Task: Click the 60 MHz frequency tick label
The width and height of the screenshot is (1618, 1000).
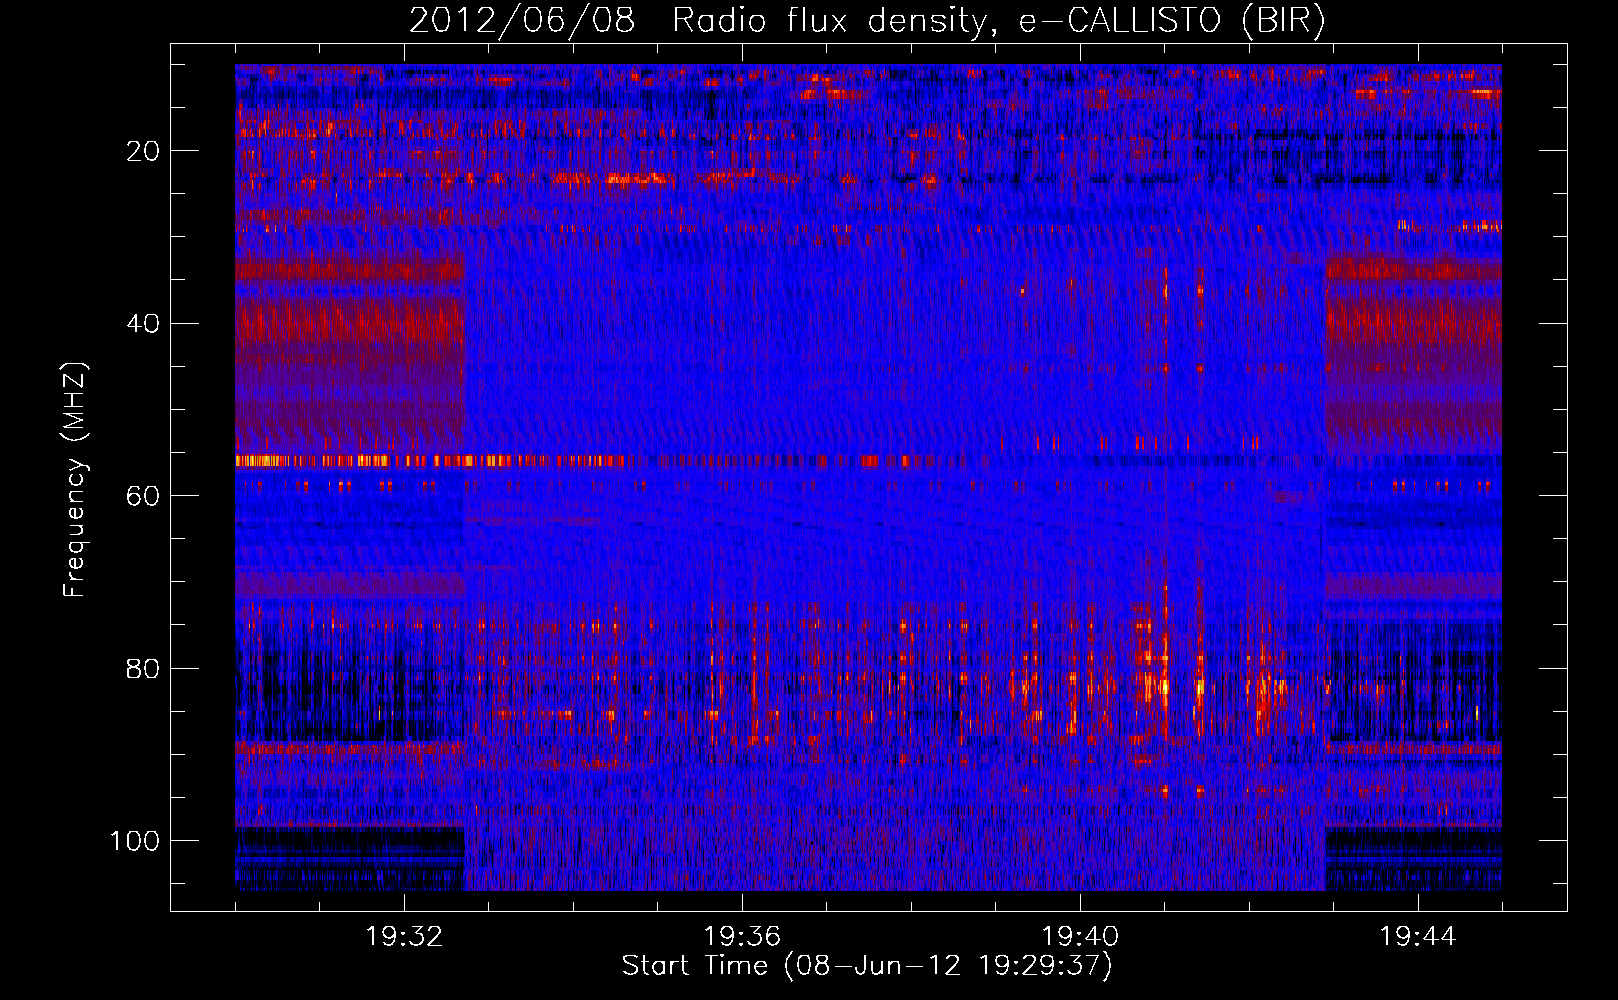Action: (144, 496)
